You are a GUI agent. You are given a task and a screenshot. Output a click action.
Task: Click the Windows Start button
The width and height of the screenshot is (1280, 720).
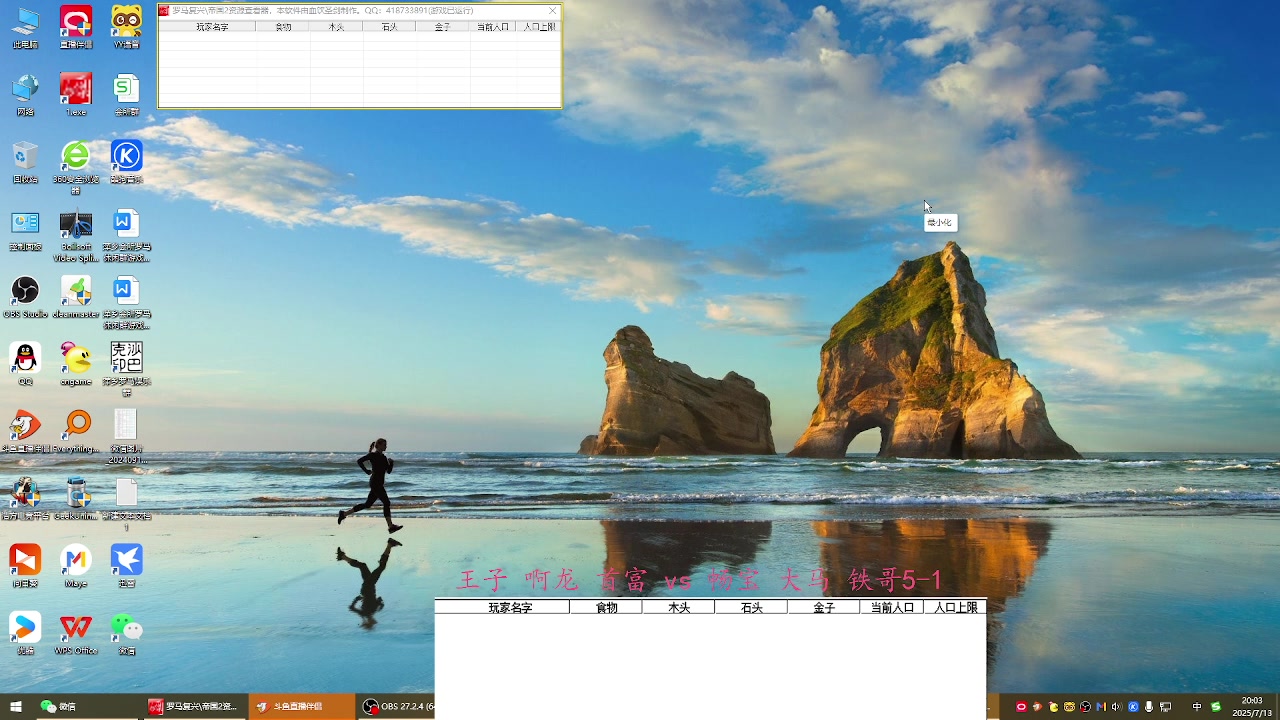click(x=16, y=707)
